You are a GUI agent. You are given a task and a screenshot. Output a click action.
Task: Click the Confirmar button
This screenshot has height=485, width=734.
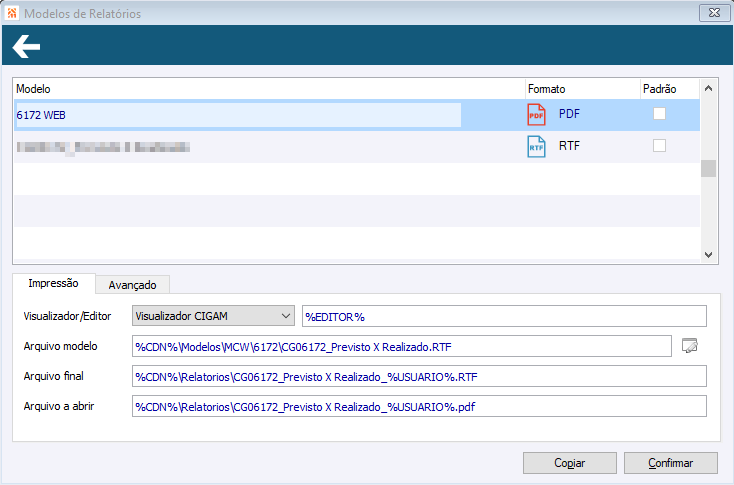tap(671, 463)
